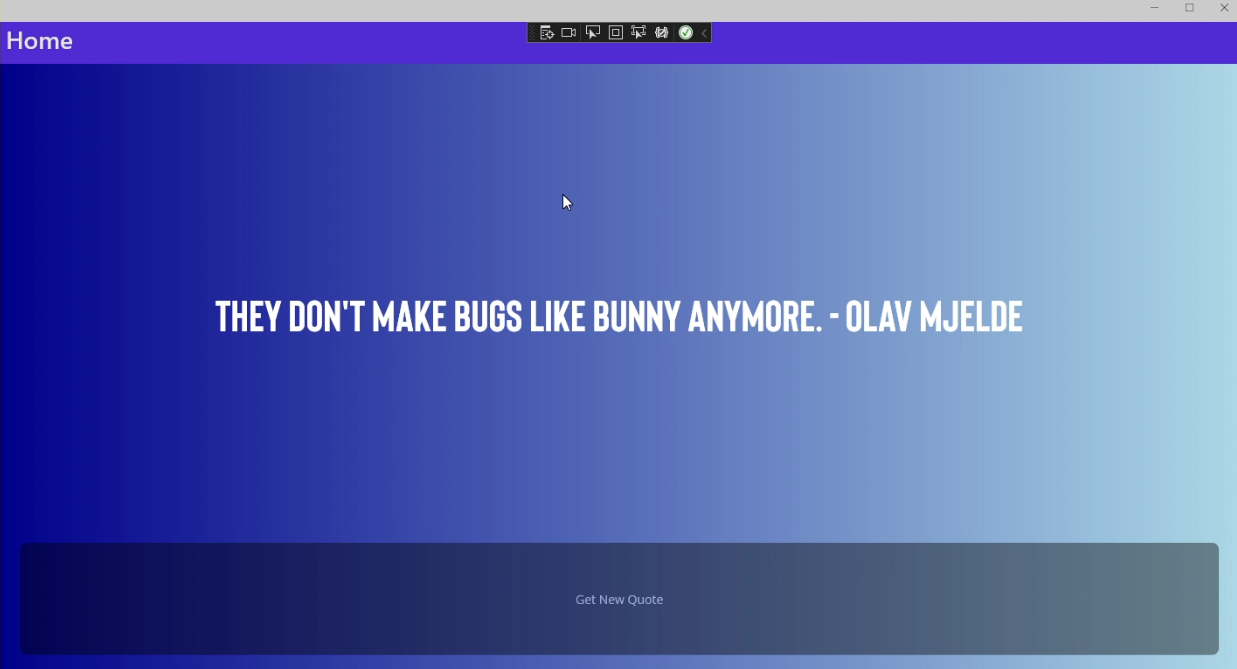Image resolution: width=1237 pixels, height=669 pixels.
Task: Toggle Display Layout Adorners square icon
Action: [x=616, y=33]
